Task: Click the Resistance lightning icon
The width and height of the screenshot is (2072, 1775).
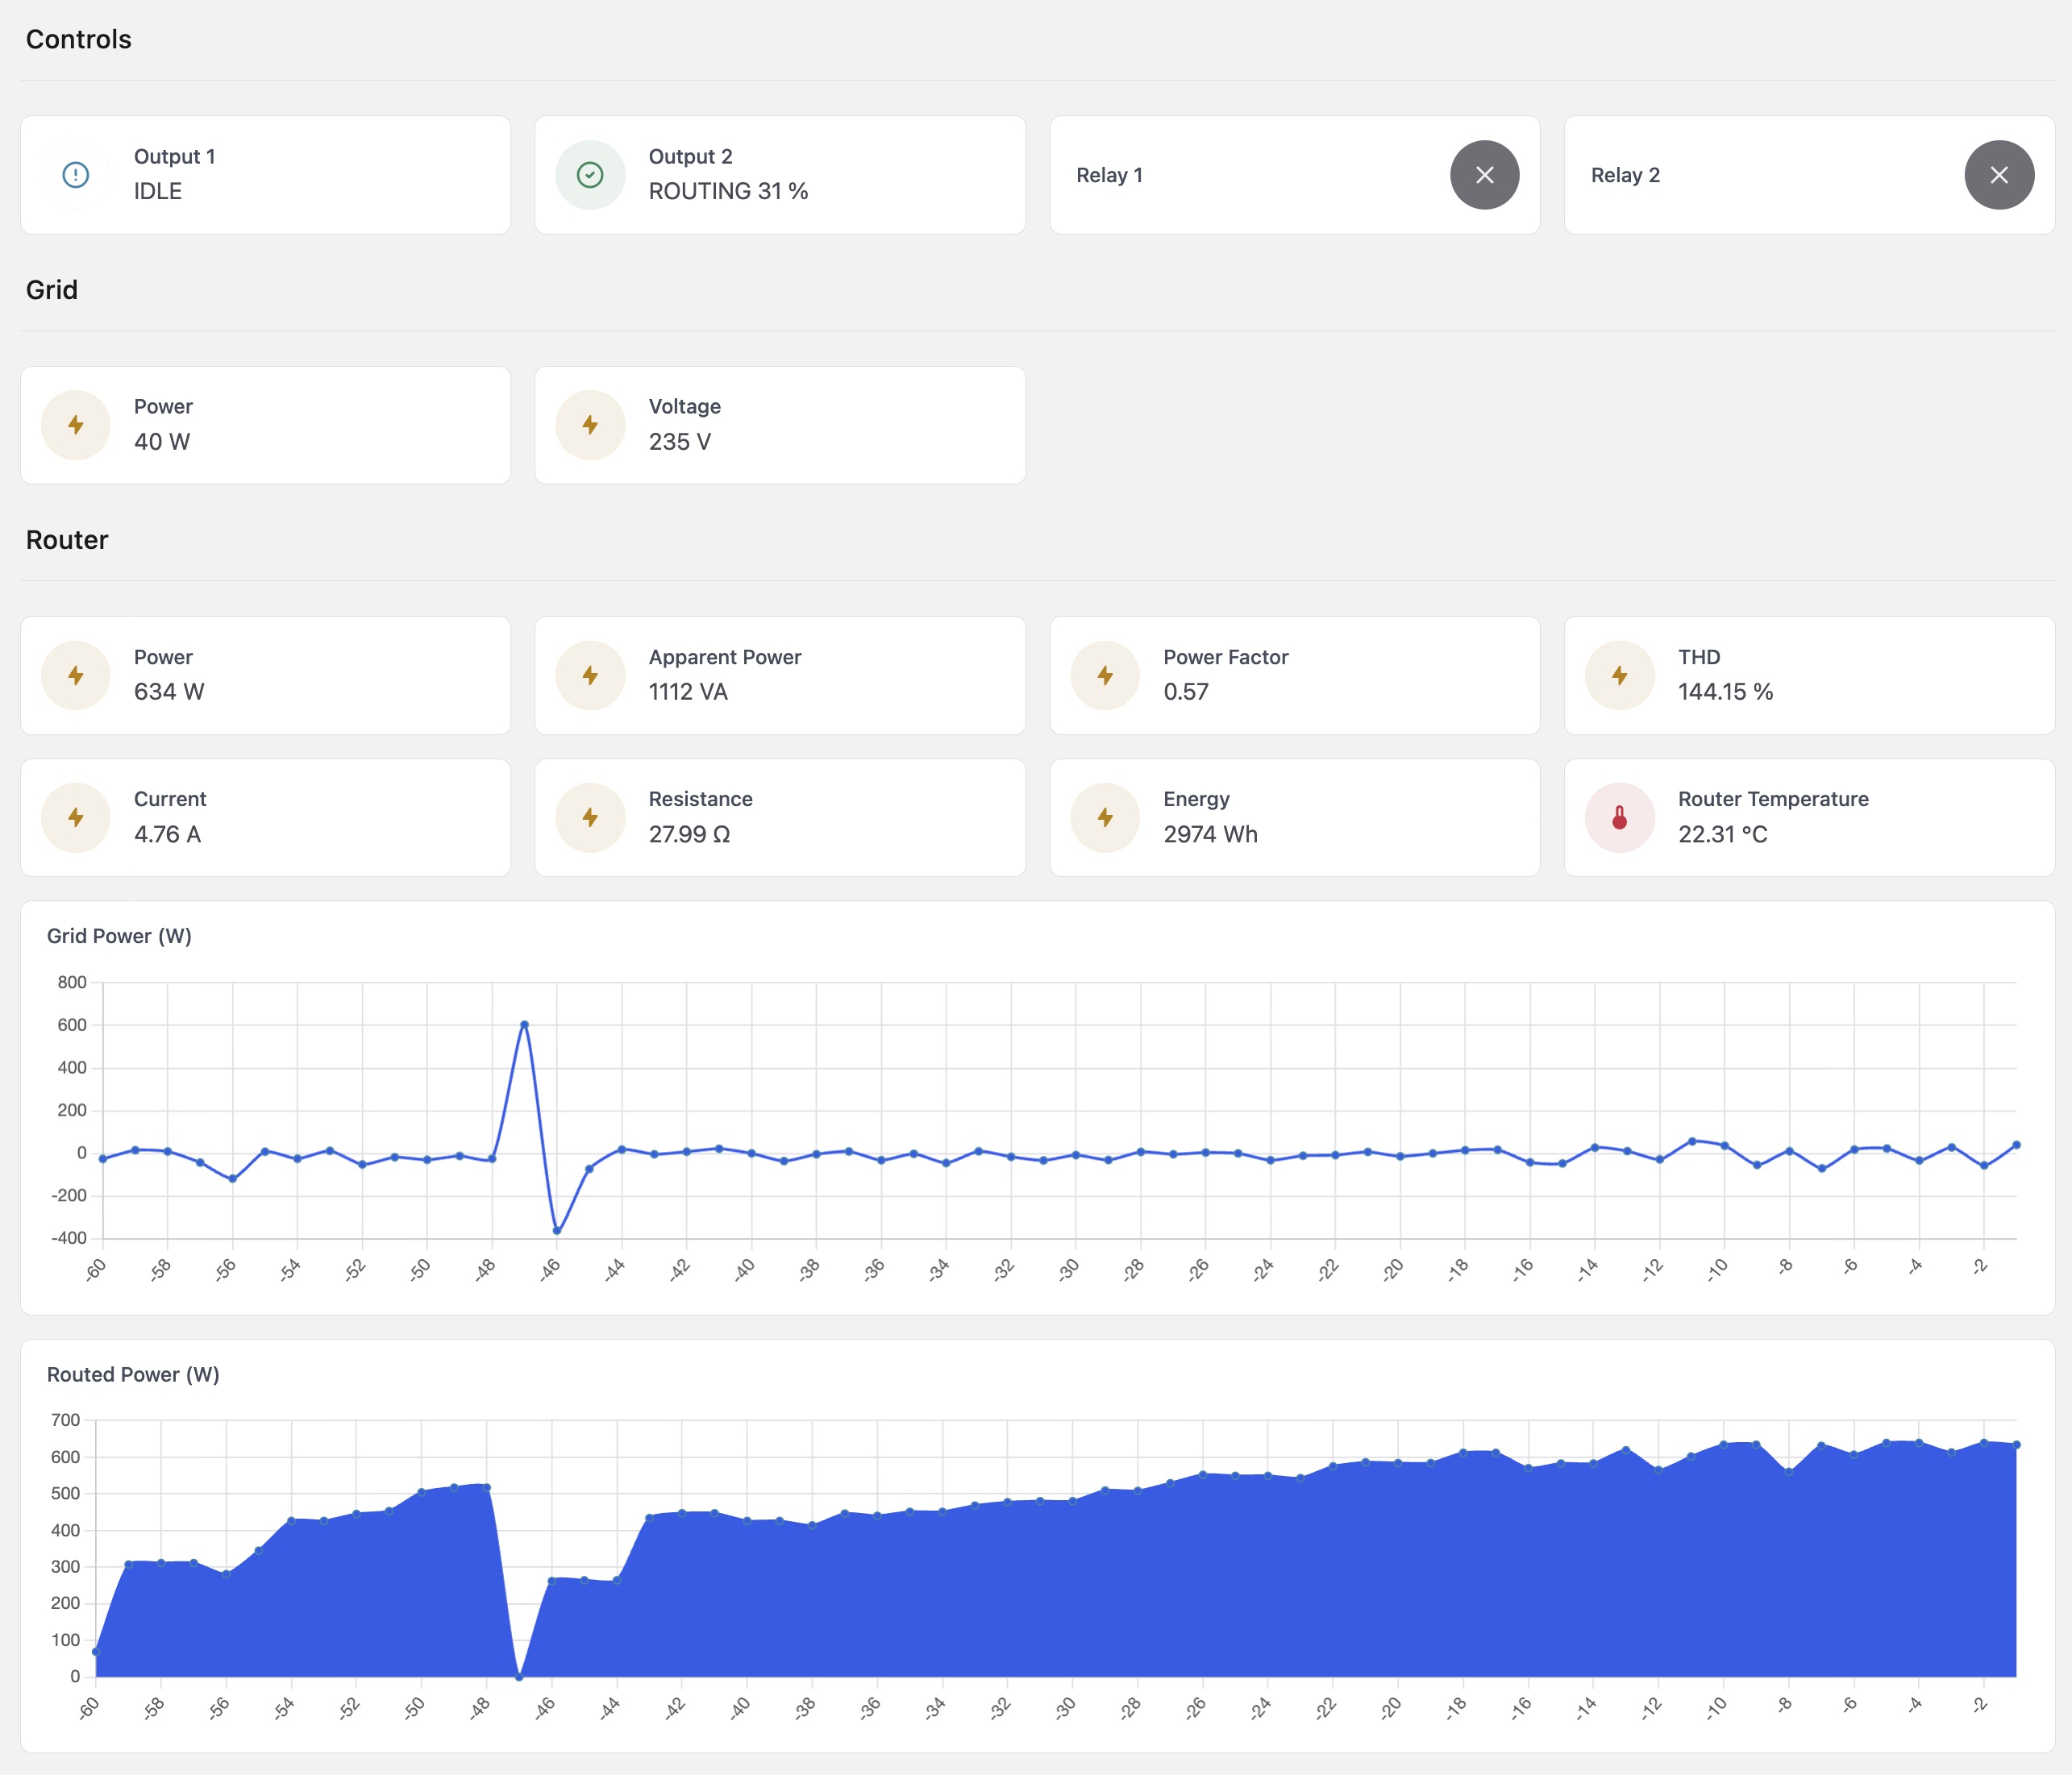Action: [590, 817]
